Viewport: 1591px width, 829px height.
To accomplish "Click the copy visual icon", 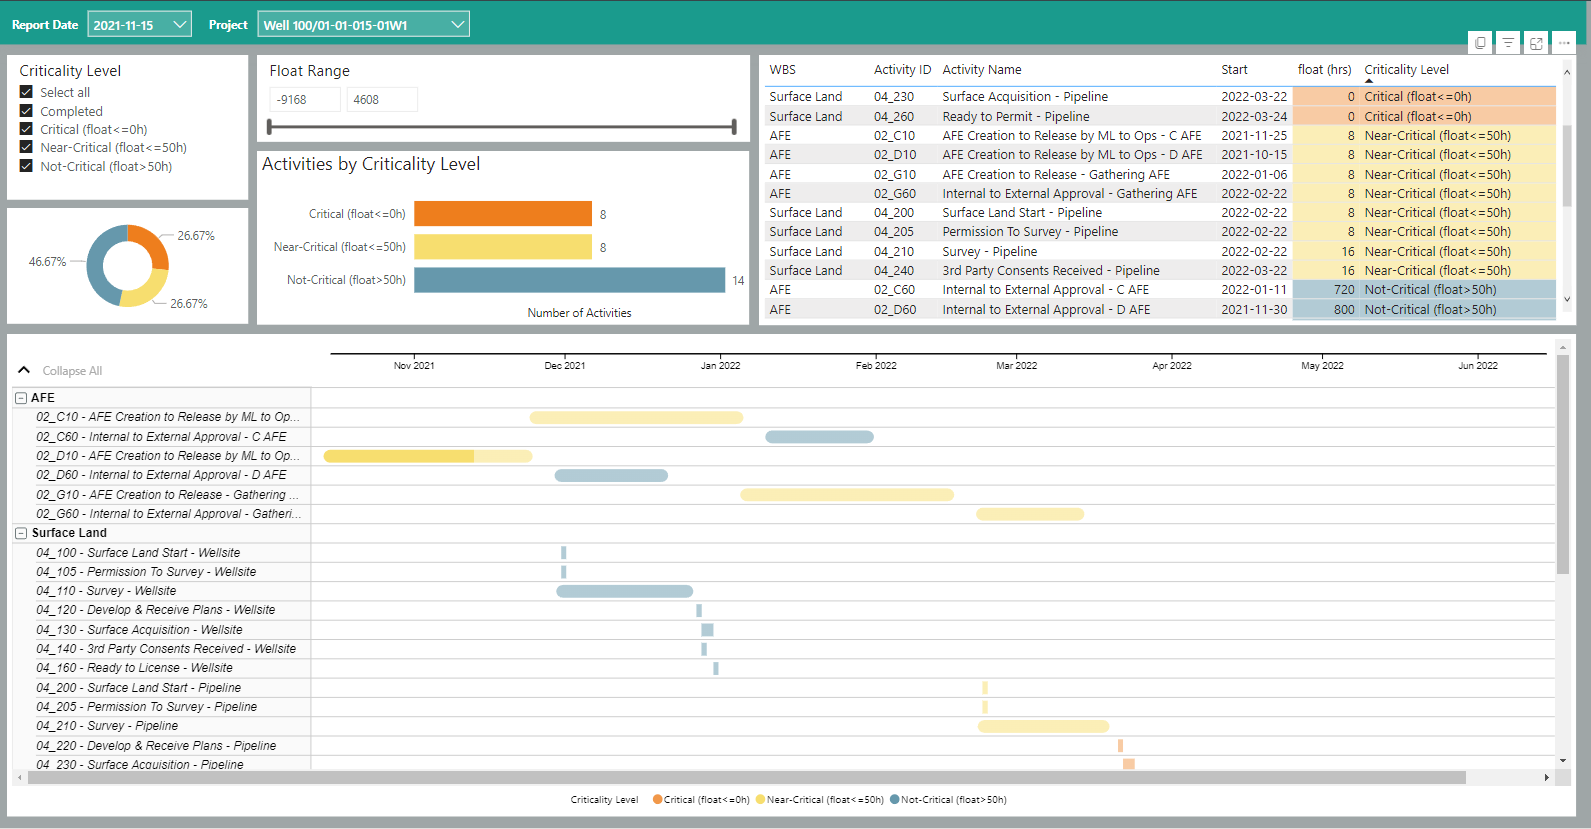I will click(x=1480, y=43).
